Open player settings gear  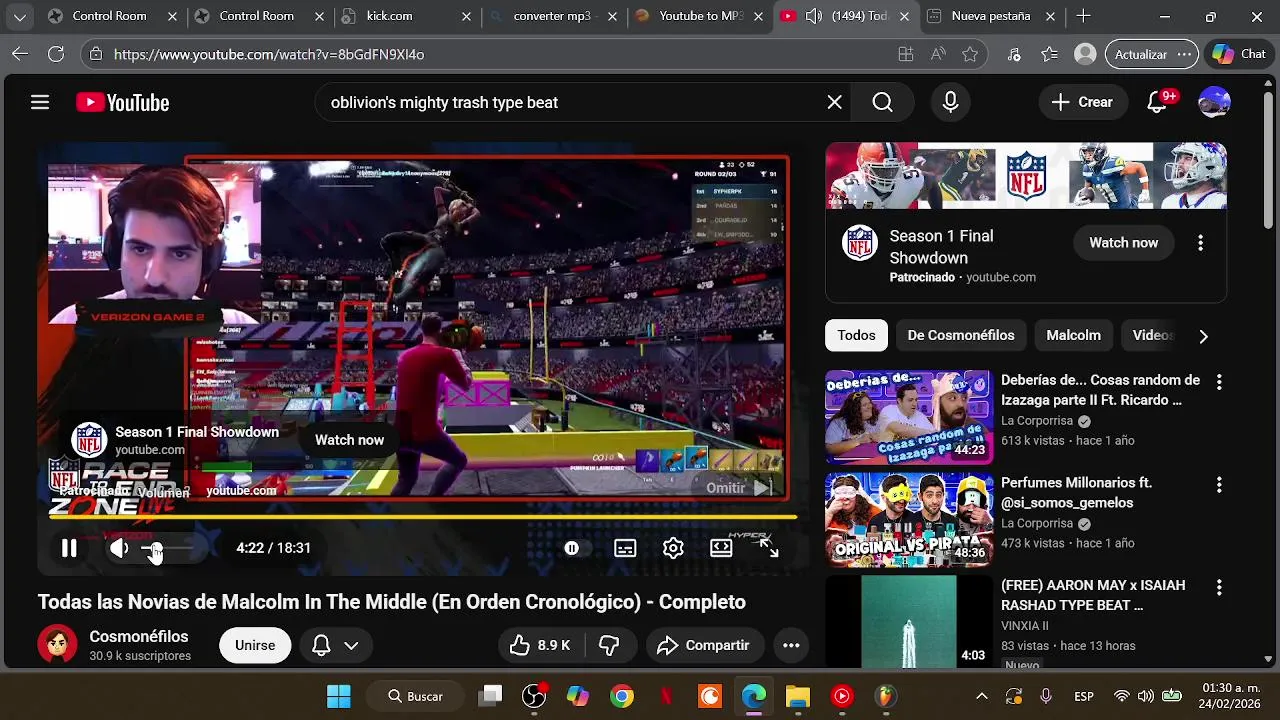pos(673,548)
